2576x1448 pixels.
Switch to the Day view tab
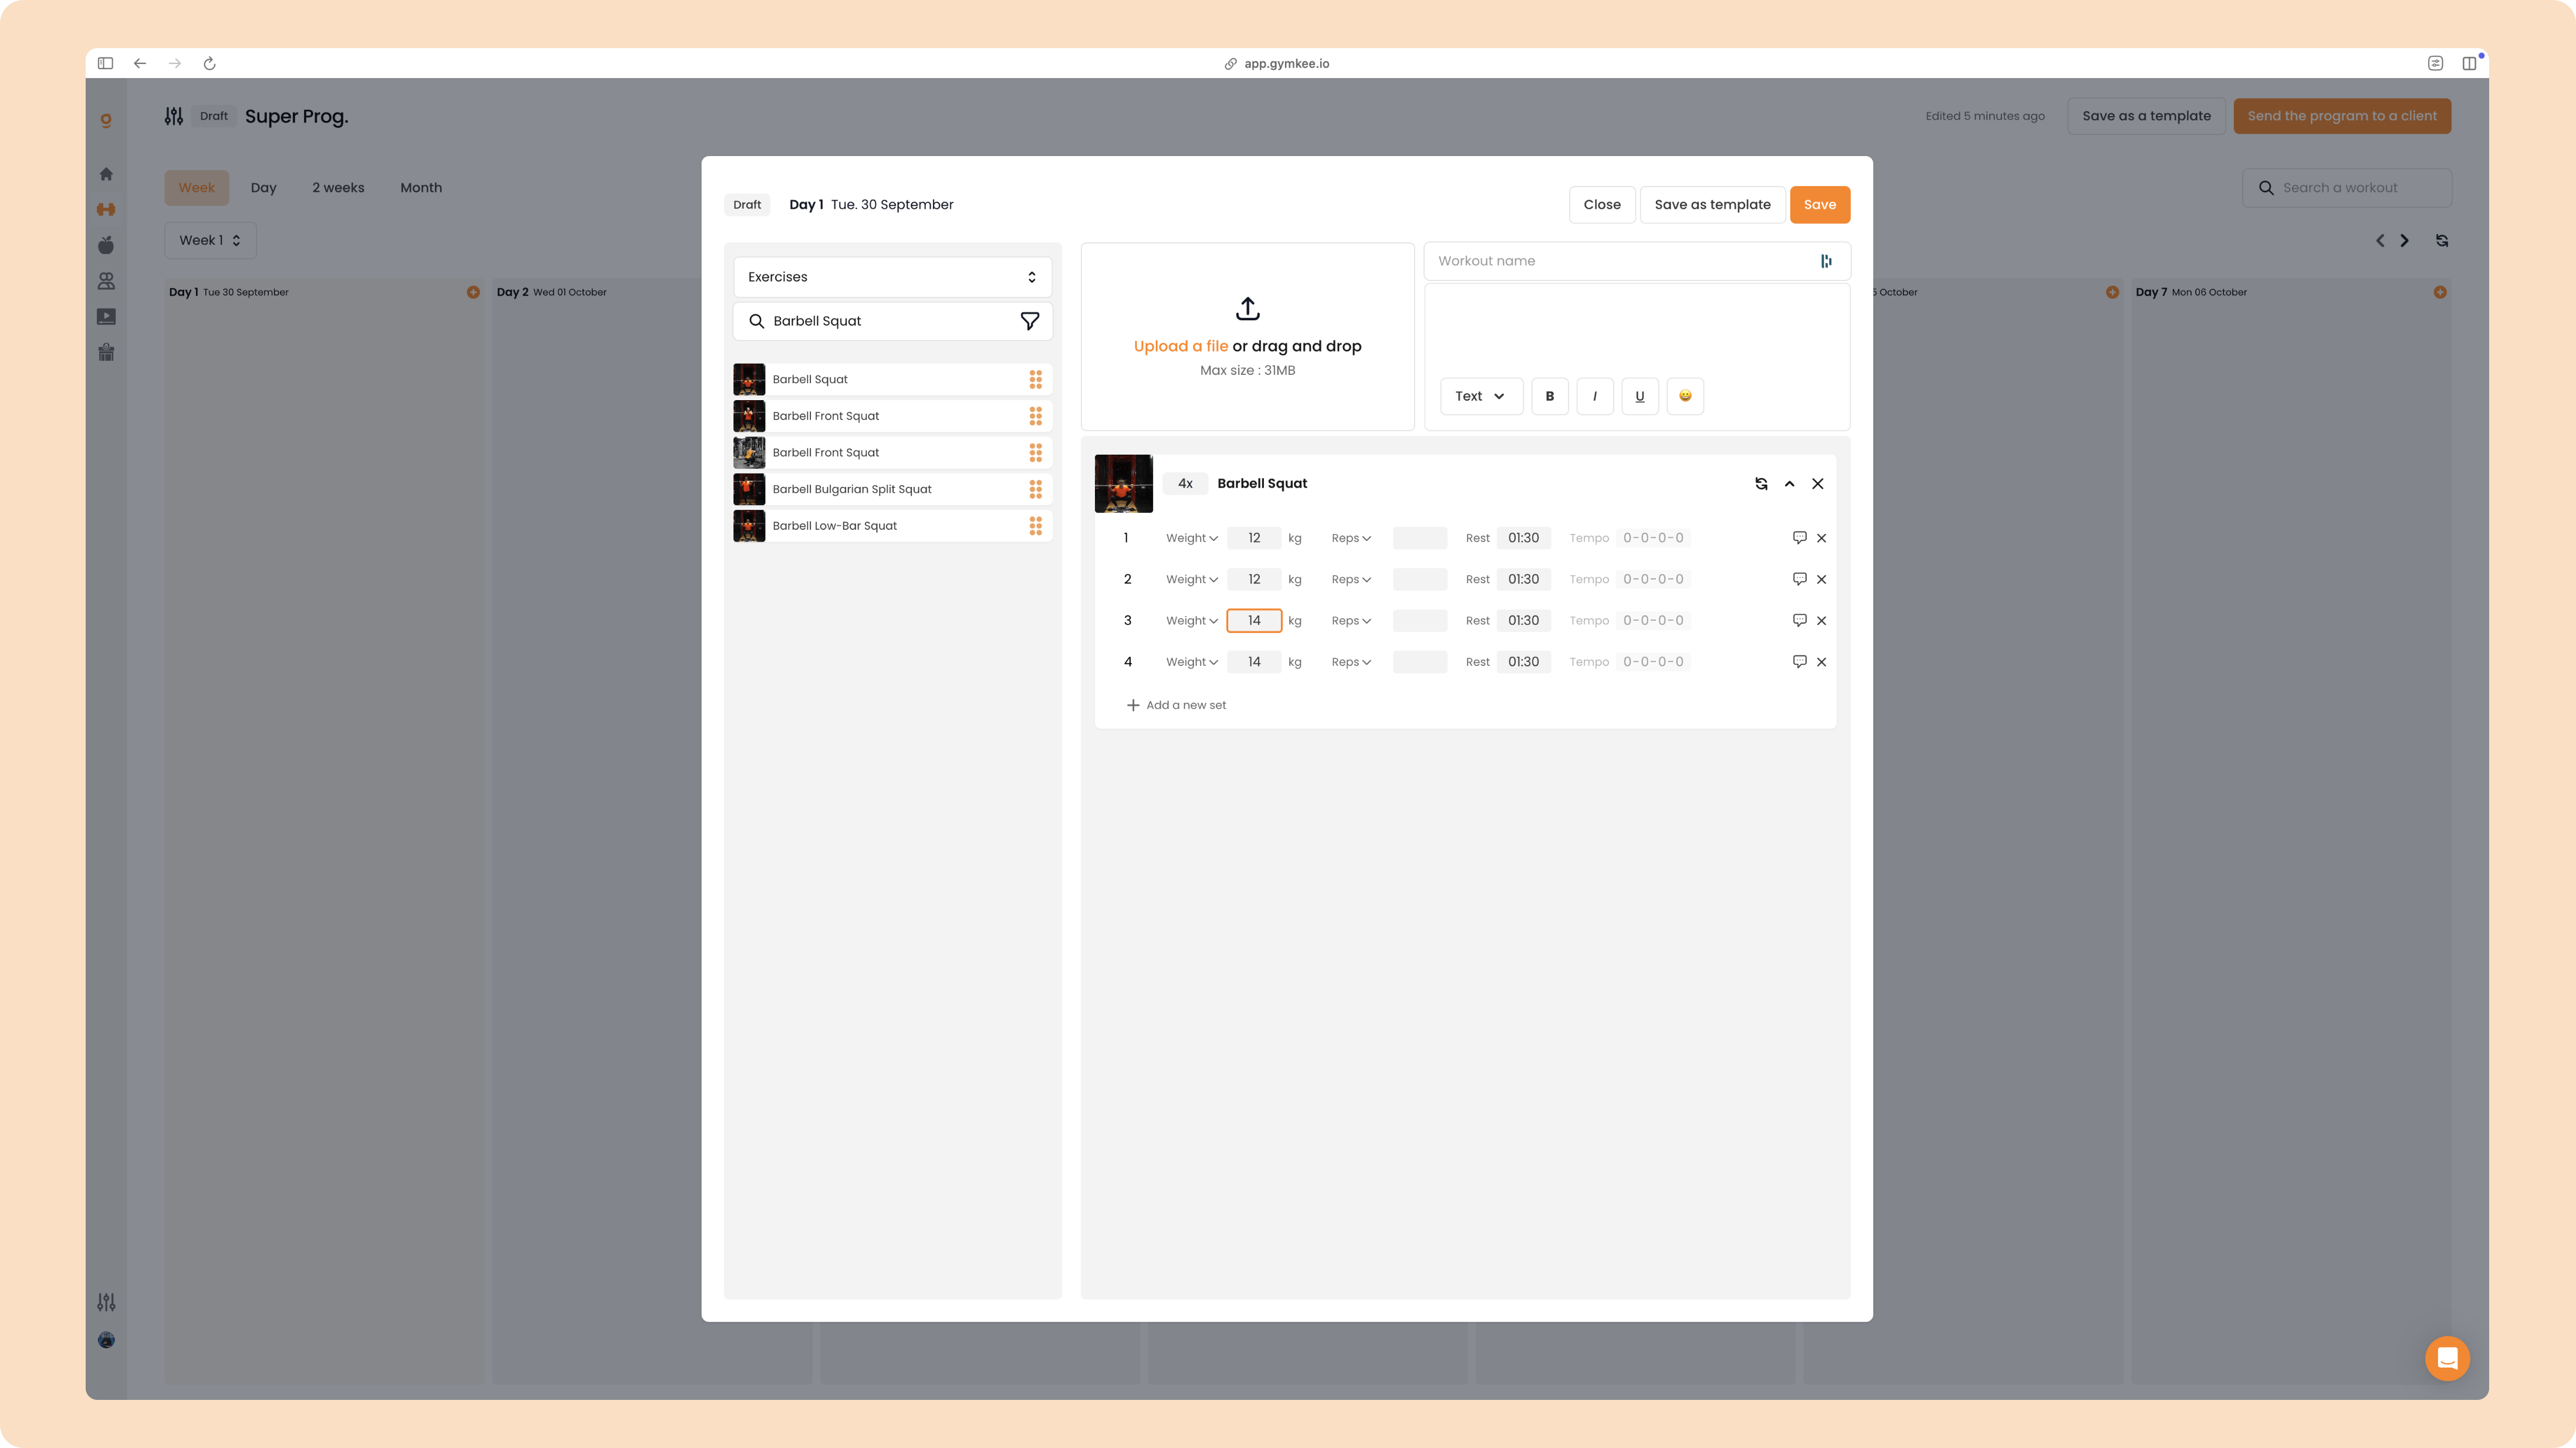pyautogui.click(x=263, y=188)
